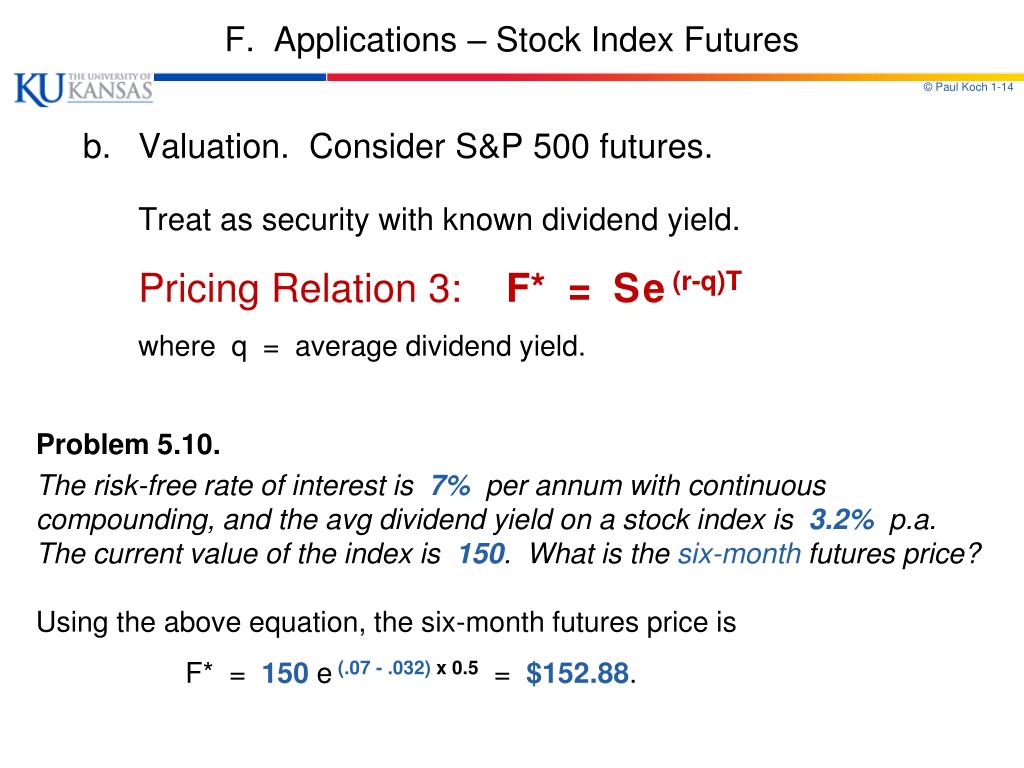The width and height of the screenshot is (1024, 768).
Task: Click the $152.88 answer value
Action: tap(578, 673)
